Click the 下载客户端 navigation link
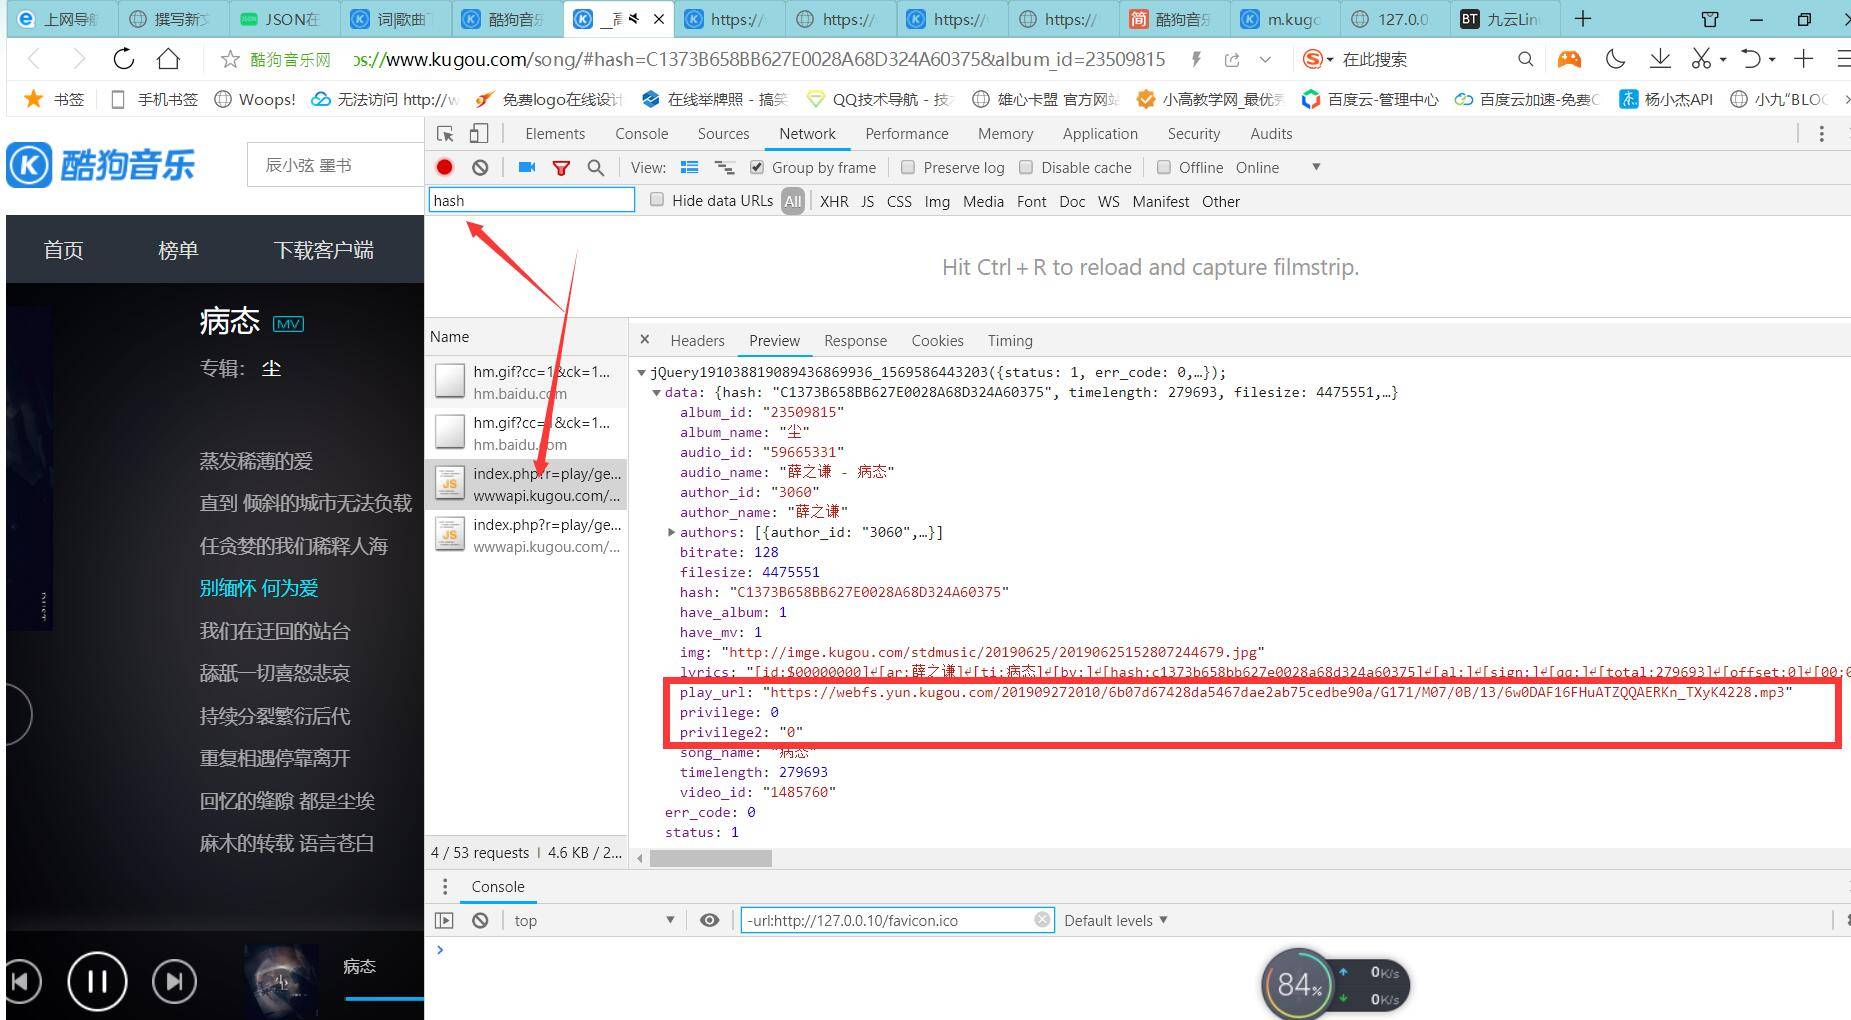The height and width of the screenshot is (1020, 1851). [323, 250]
